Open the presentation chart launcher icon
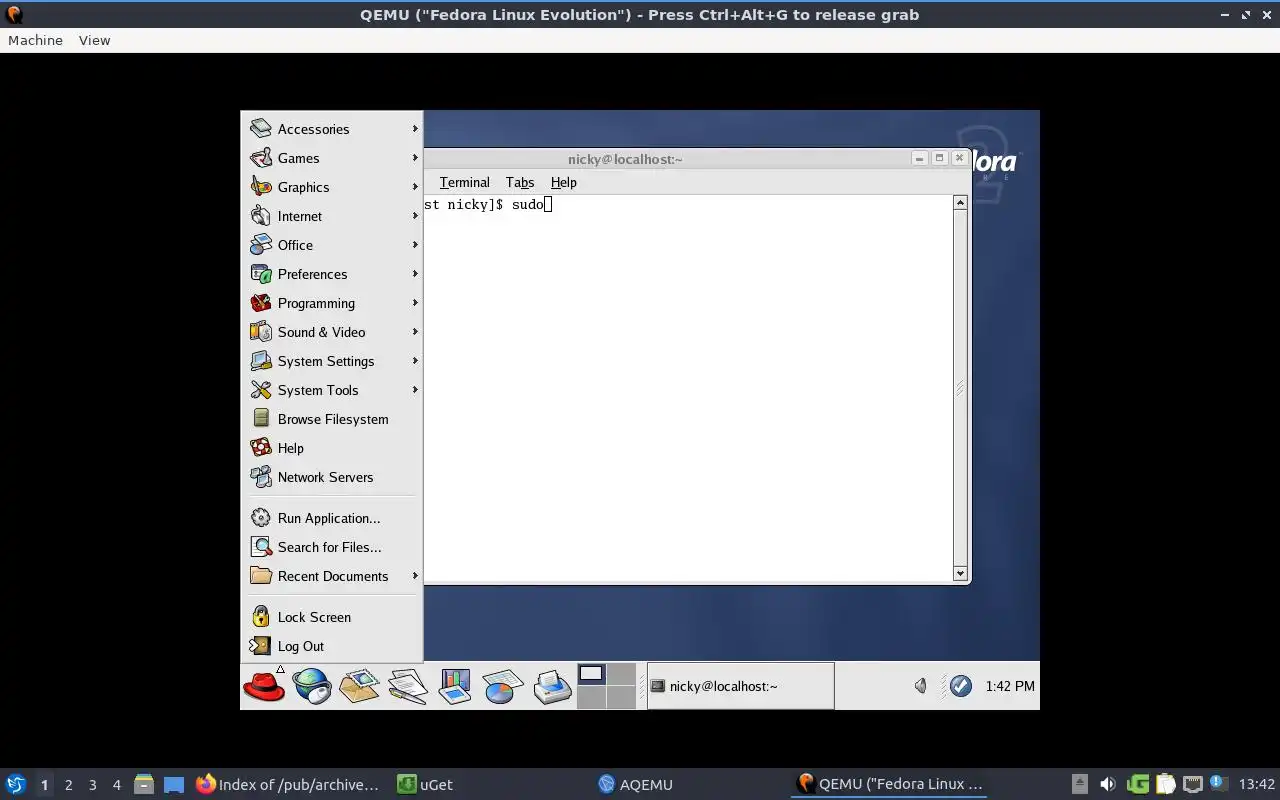 tap(455, 686)
